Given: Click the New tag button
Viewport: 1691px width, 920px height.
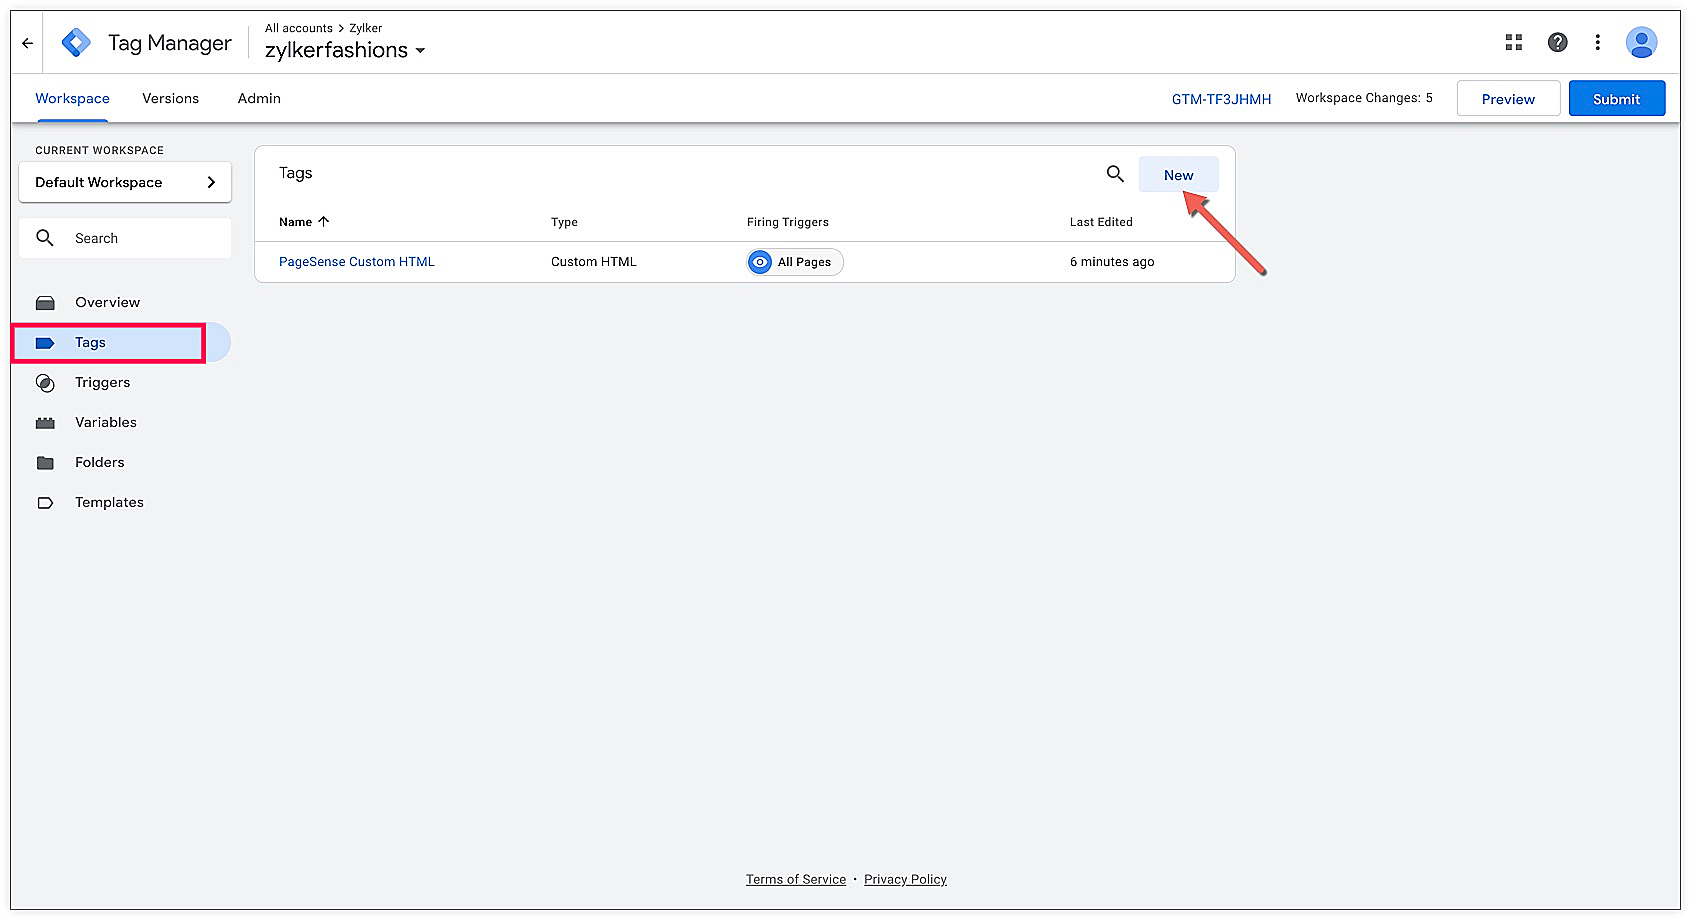Looking at the screenshot, I should pos(1178,175).
